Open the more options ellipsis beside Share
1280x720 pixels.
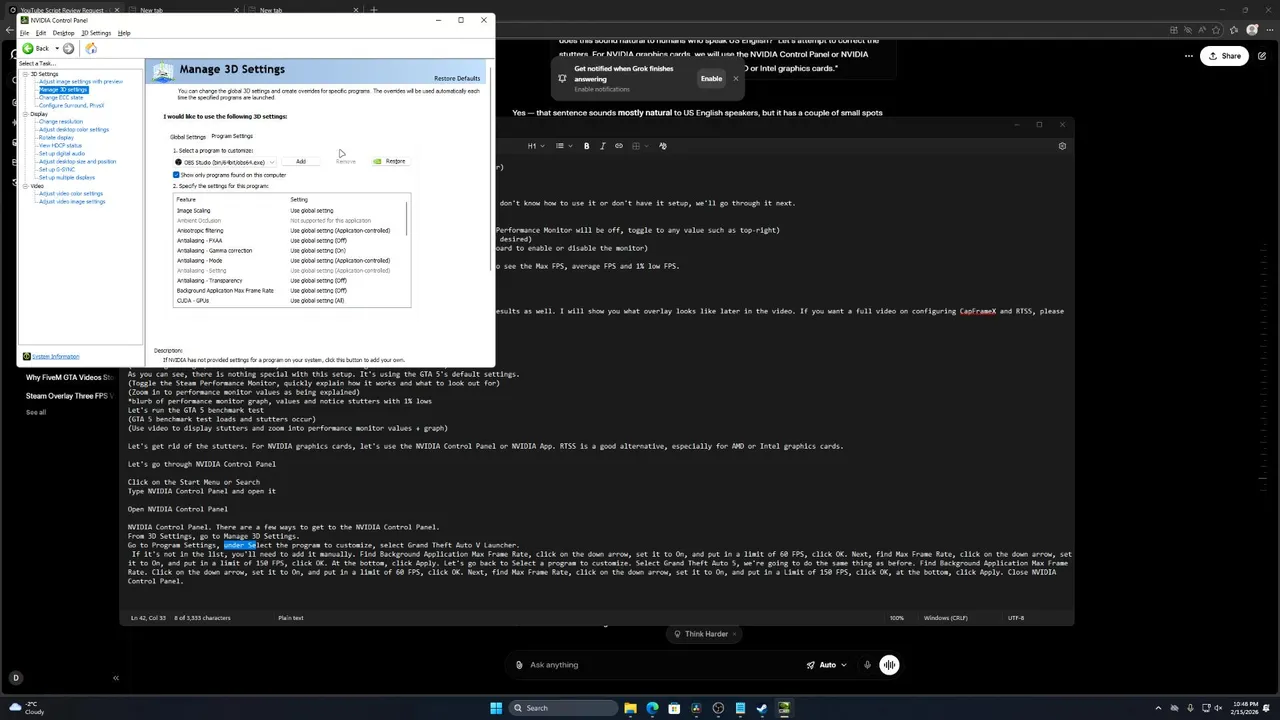click(x=1189, y=56)
